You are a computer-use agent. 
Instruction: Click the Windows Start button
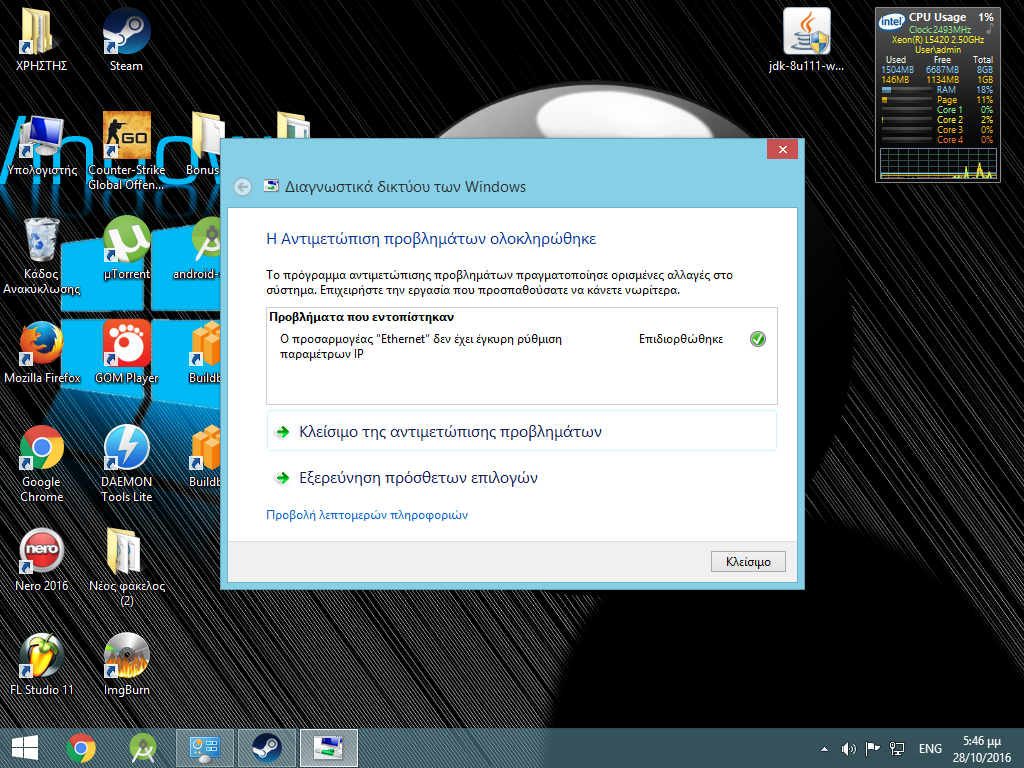(x=24, y=747)
